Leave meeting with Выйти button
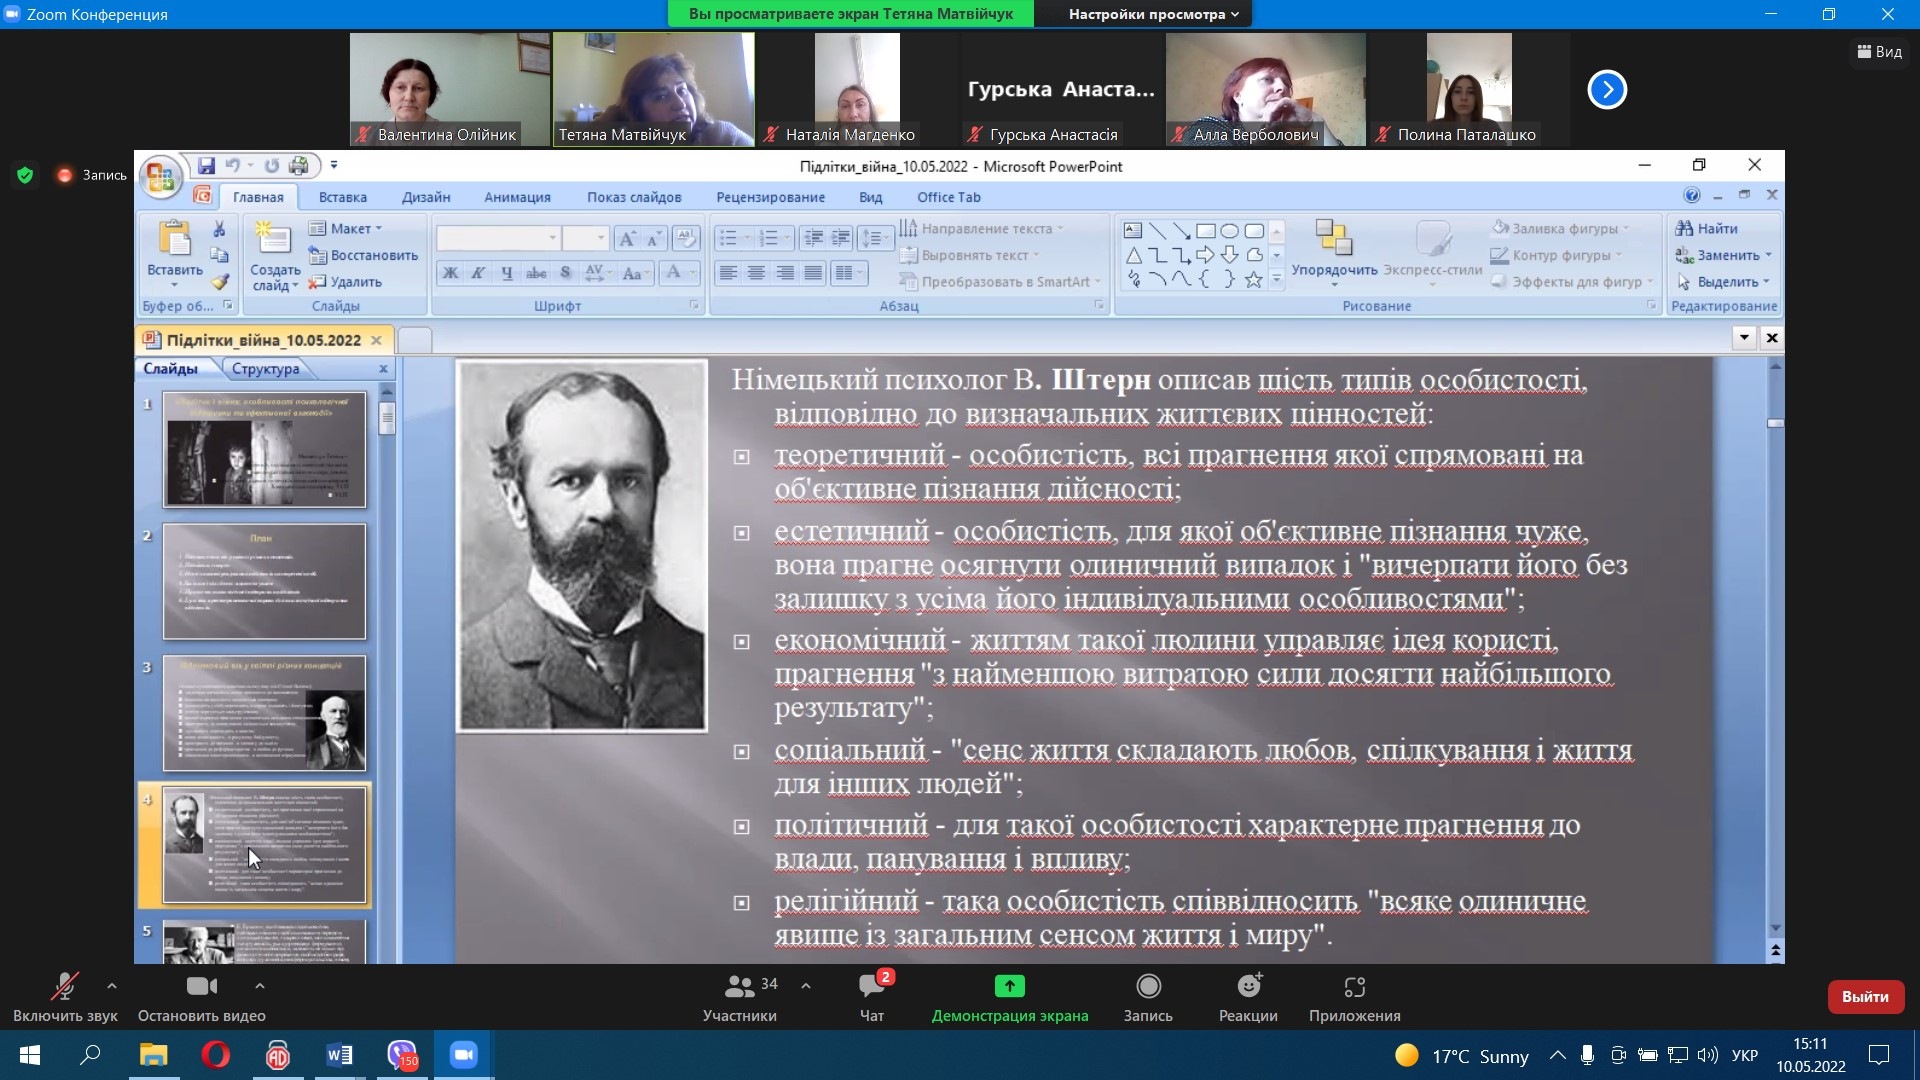The image size is (1920, 1080). tap(1864, 996)
